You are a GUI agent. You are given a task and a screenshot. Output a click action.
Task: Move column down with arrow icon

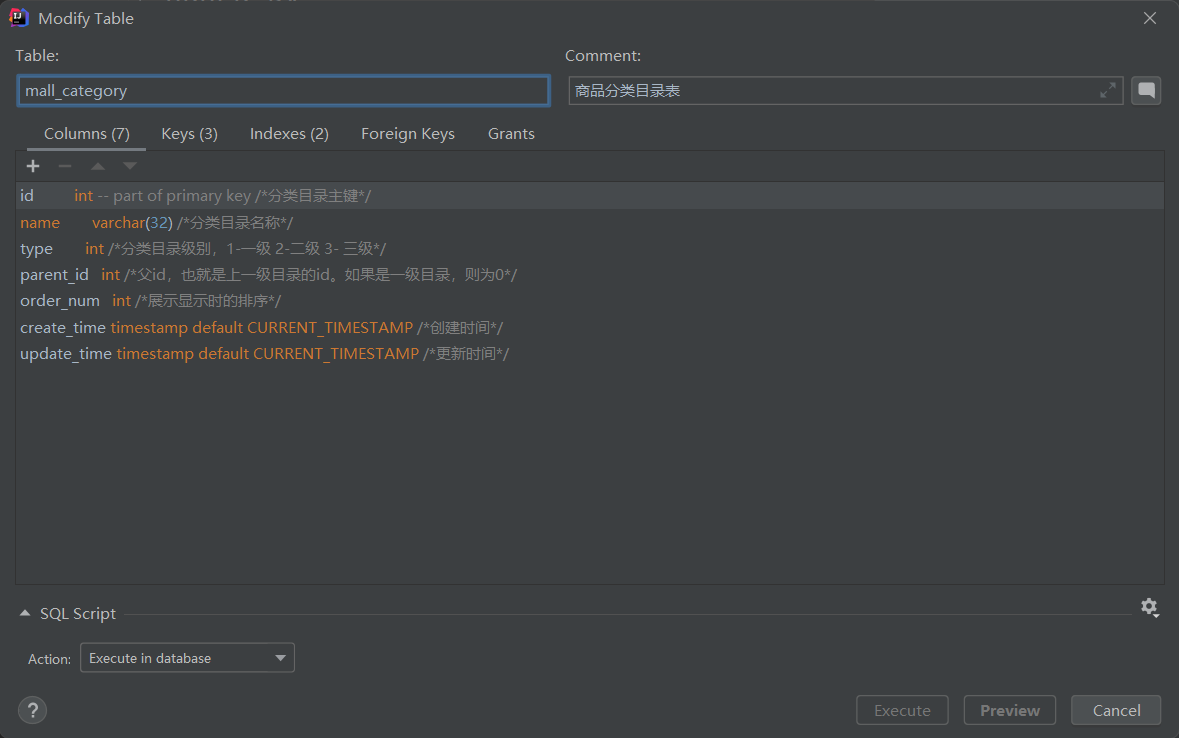point(130,166)
